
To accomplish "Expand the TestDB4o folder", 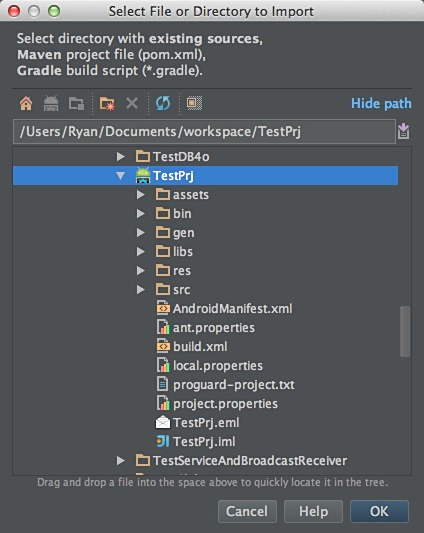I will click(x=120, y=156).
